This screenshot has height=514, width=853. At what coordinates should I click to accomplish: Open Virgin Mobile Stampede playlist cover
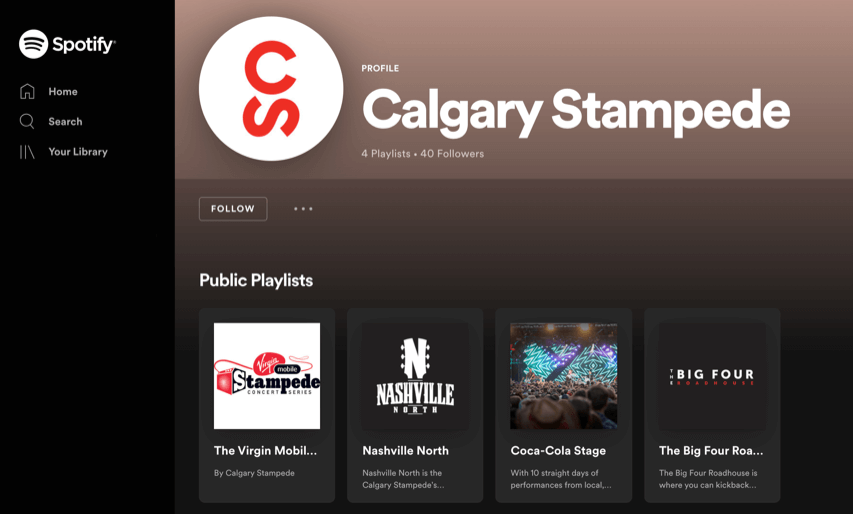(x=267, y=376)
